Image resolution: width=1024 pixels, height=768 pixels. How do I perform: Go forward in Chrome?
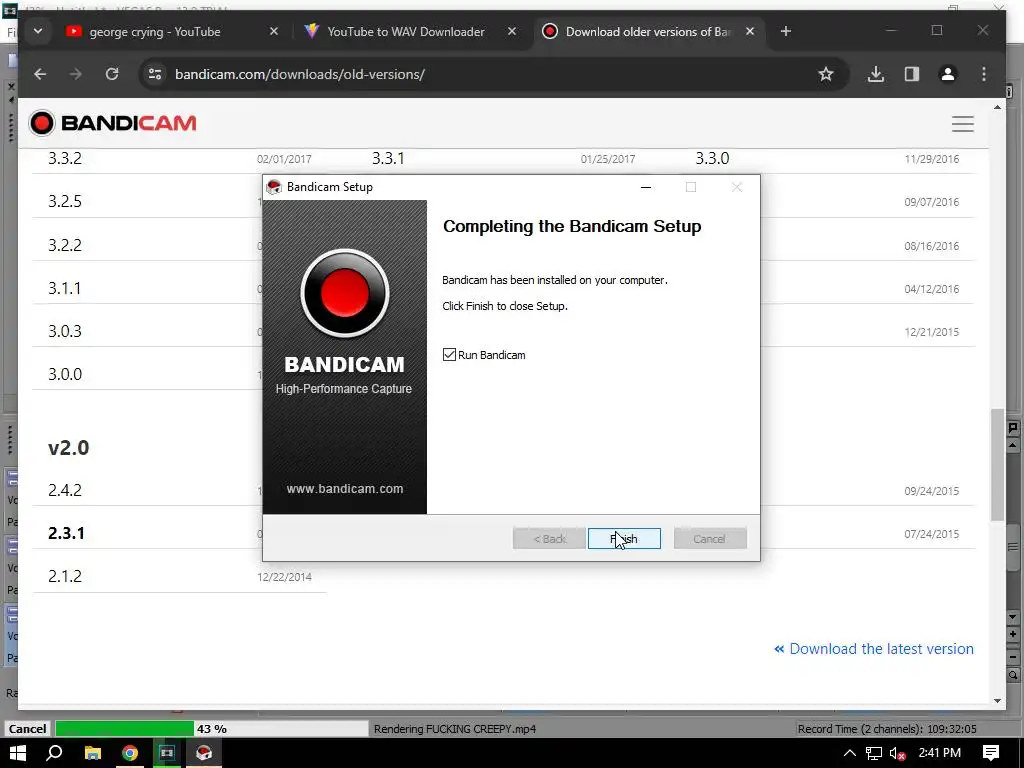[x=76, y=74]
